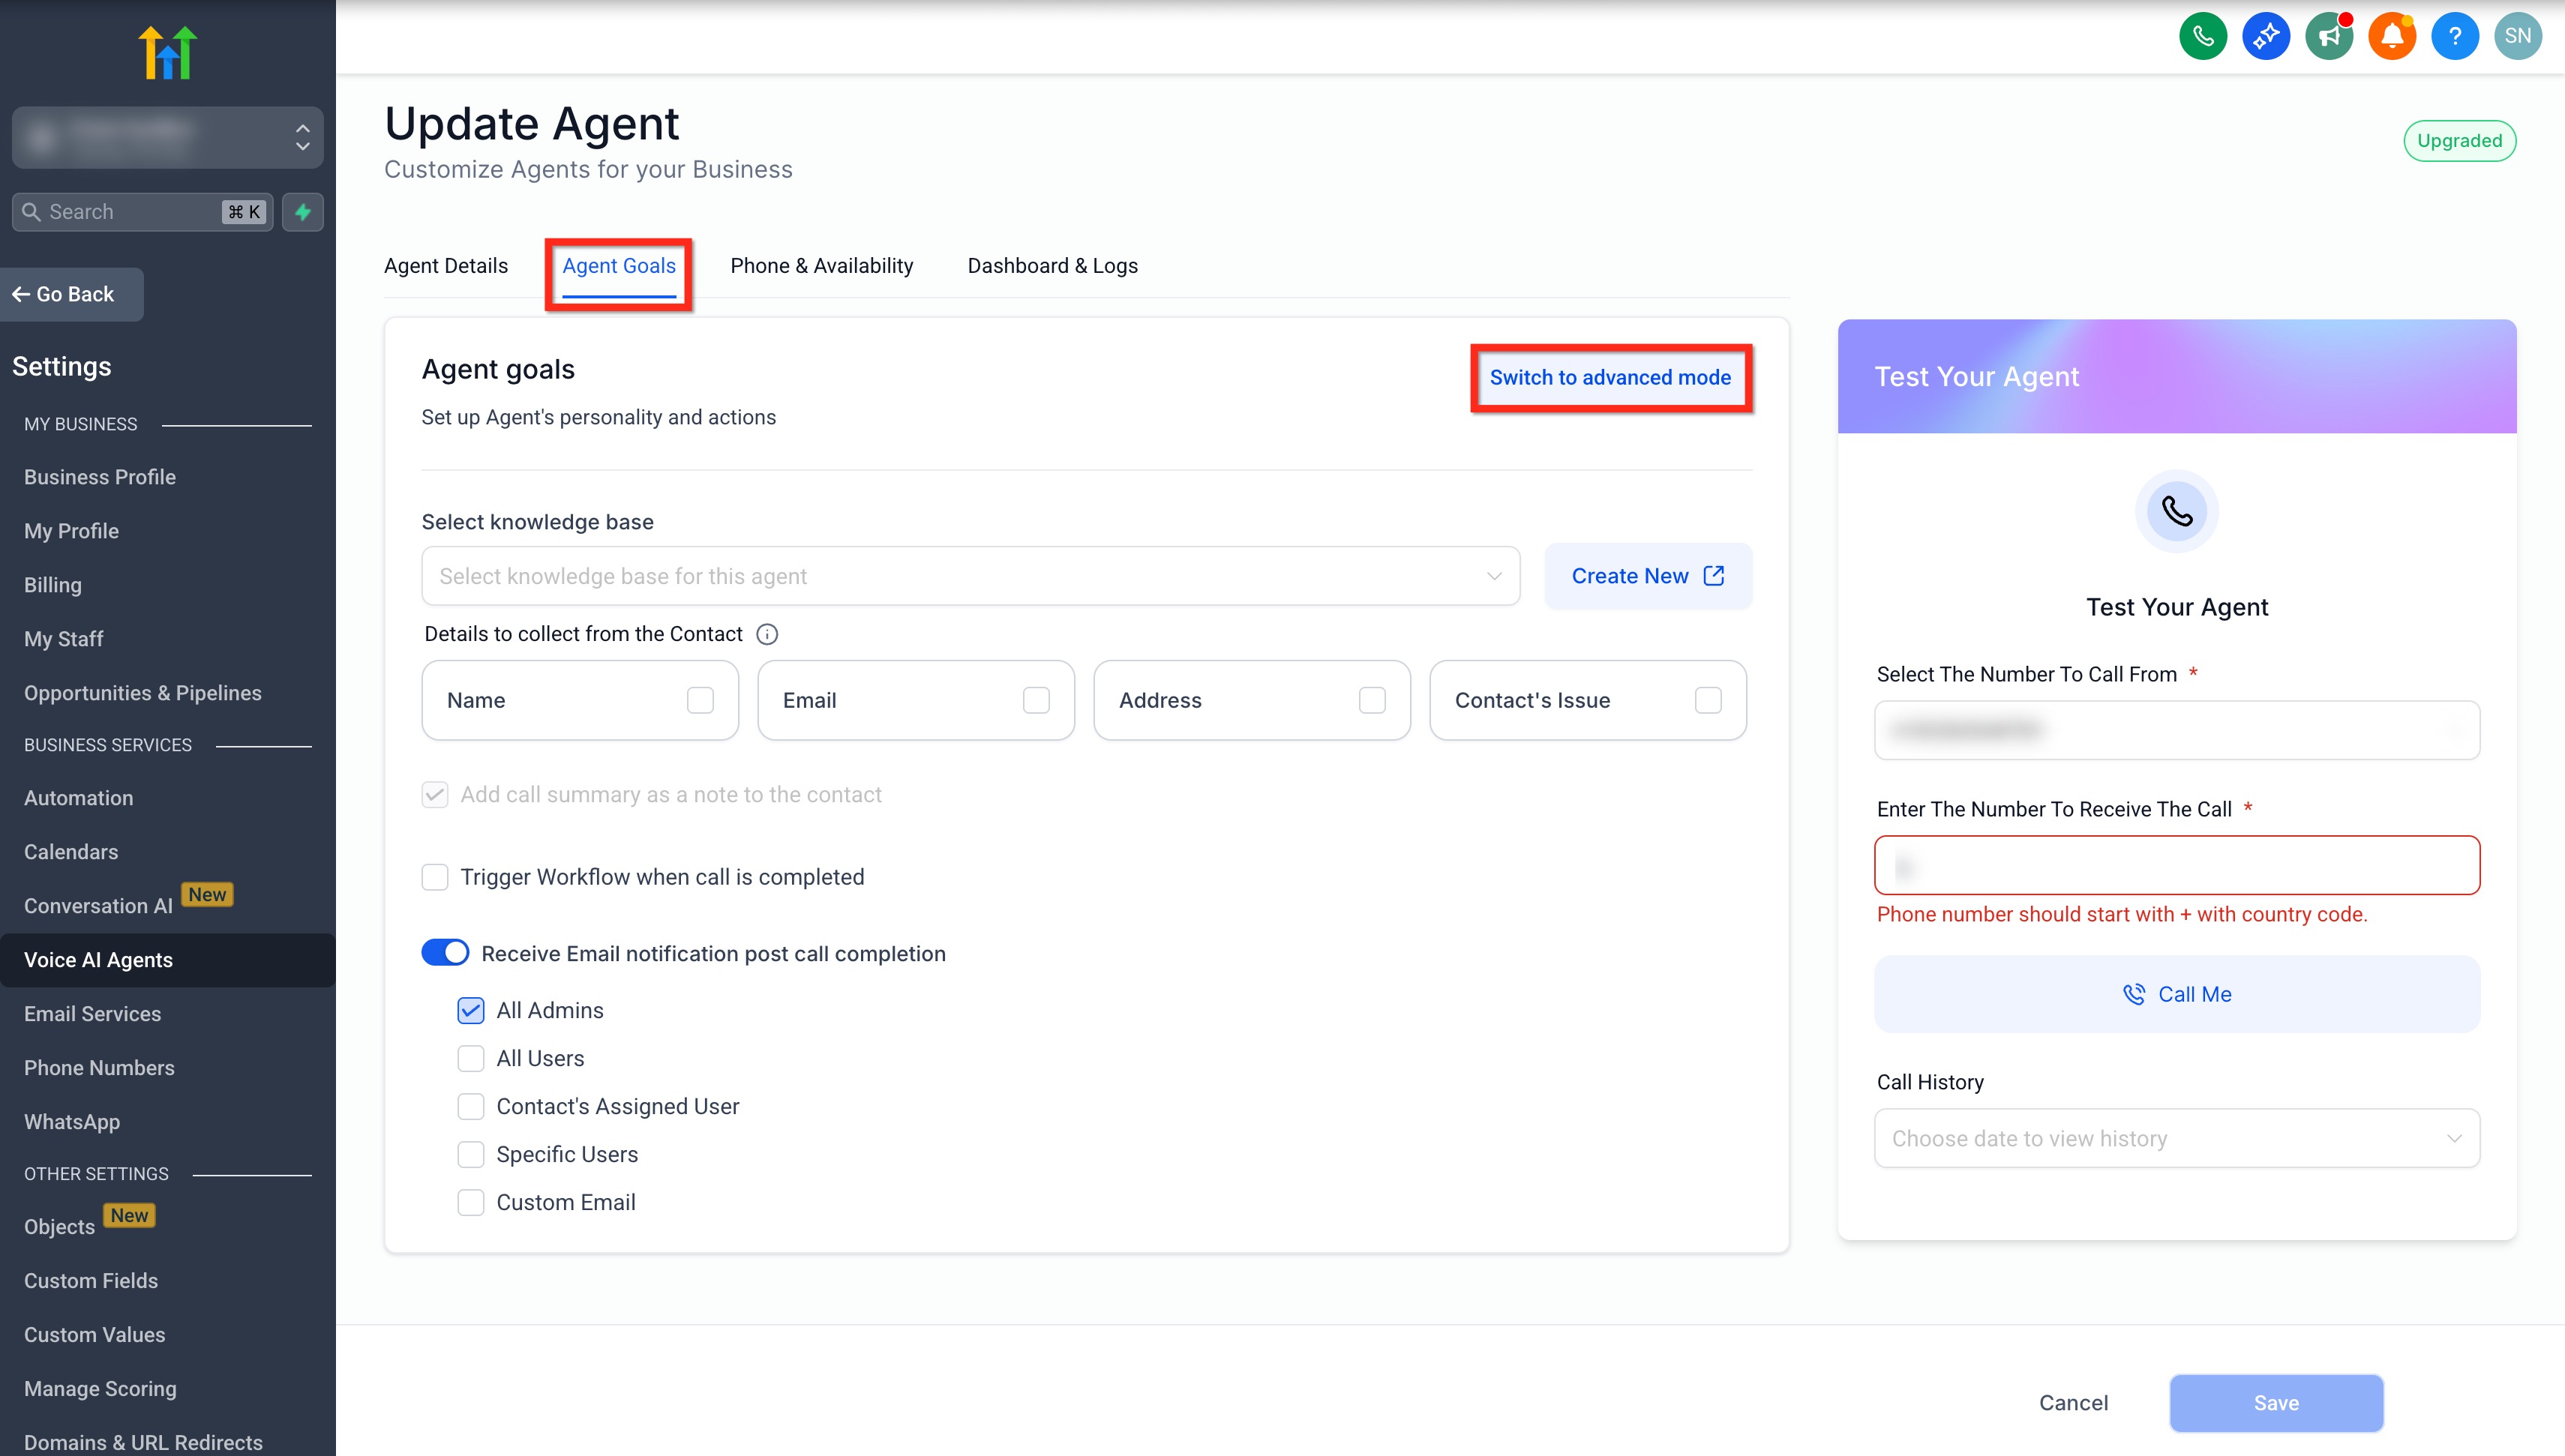Click Switch to advanced mode

coord(1610,378)
